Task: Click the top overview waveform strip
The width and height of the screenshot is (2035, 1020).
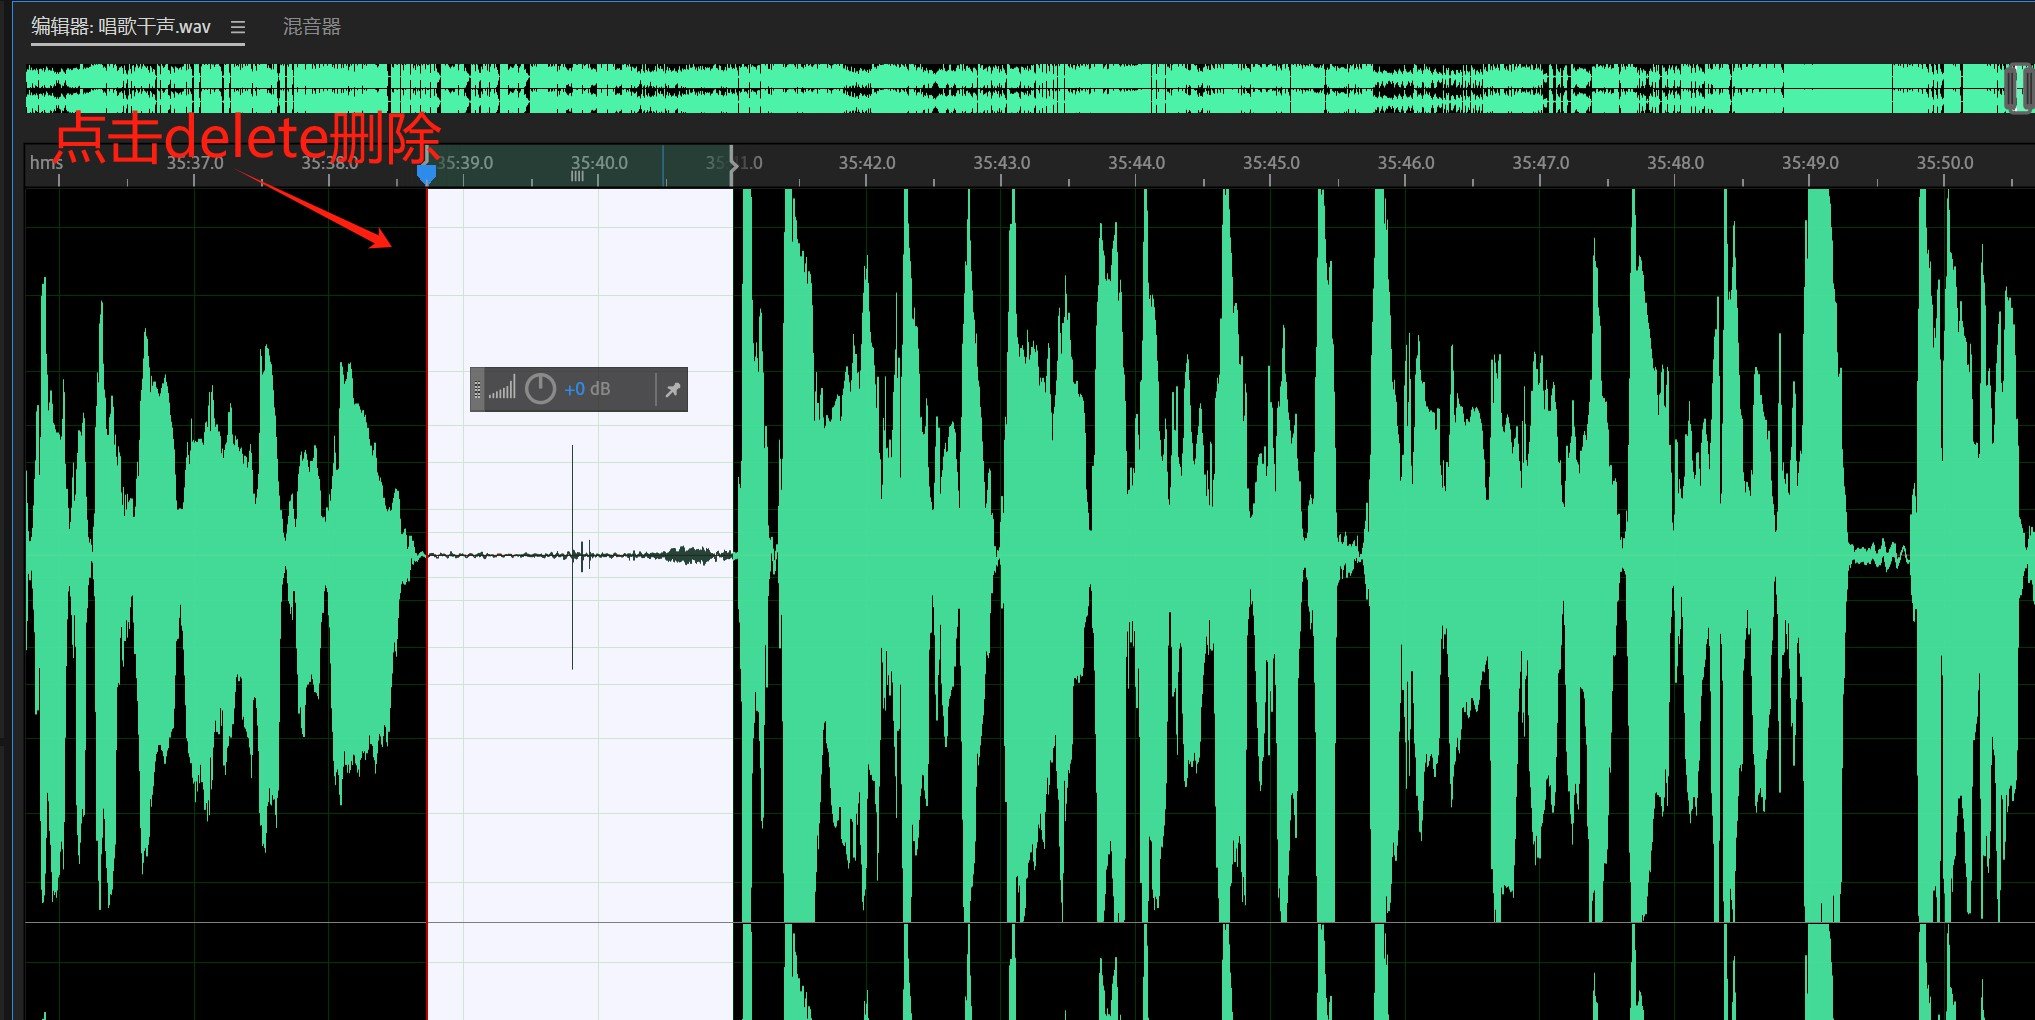Action: click(x=1000, y=88)
